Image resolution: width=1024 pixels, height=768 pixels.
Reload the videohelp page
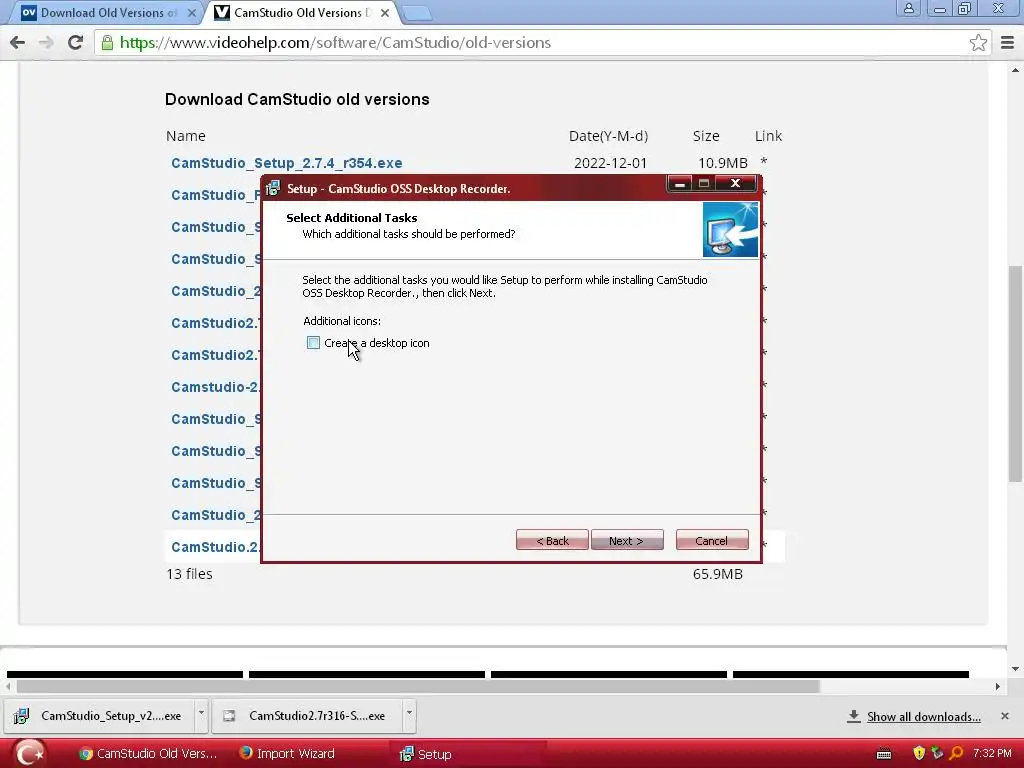click(75, 42)
